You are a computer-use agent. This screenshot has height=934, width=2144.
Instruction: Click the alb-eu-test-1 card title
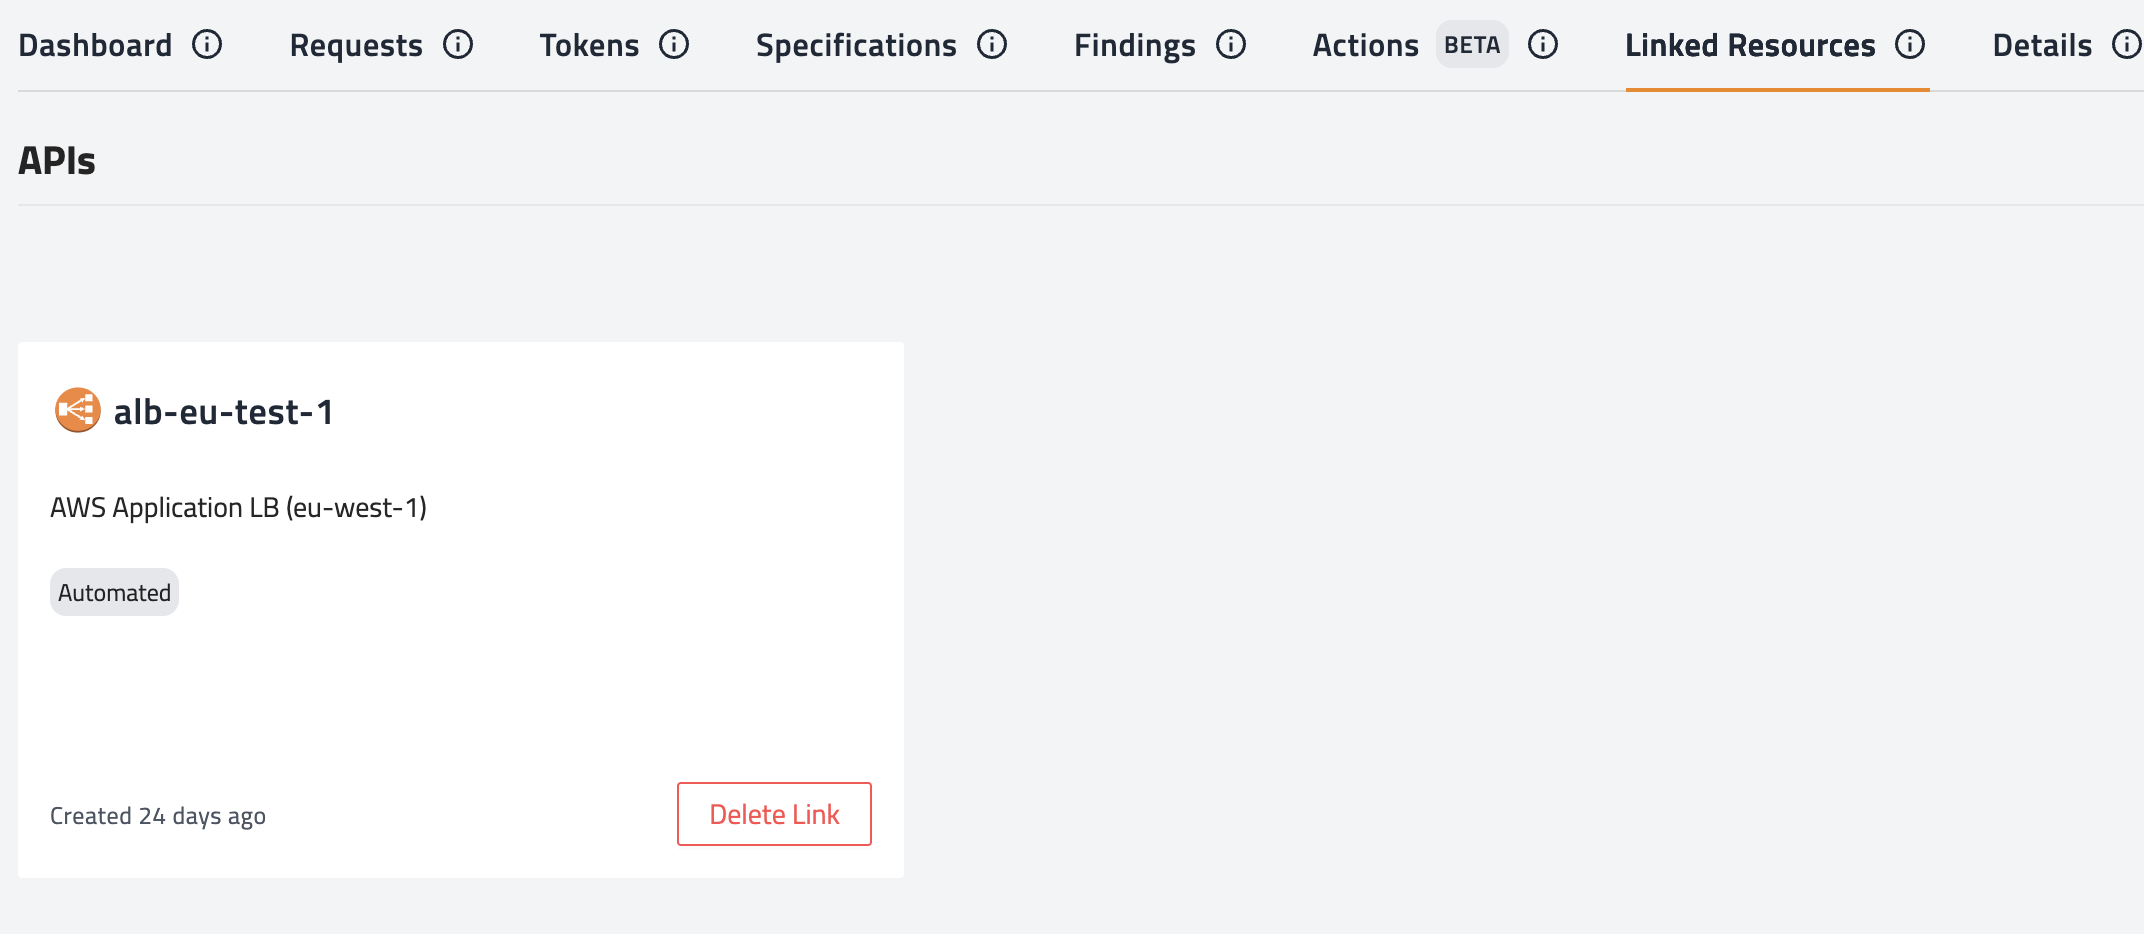click(x=223, y=412)
